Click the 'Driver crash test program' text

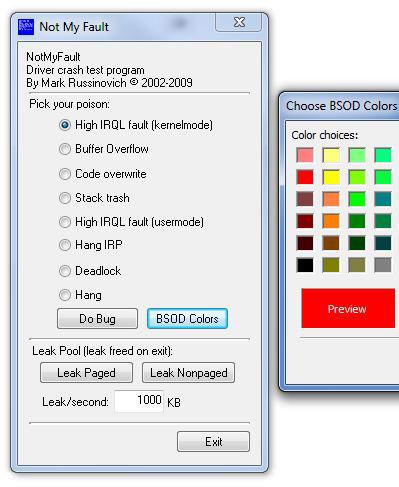click(x=85, y=70)
